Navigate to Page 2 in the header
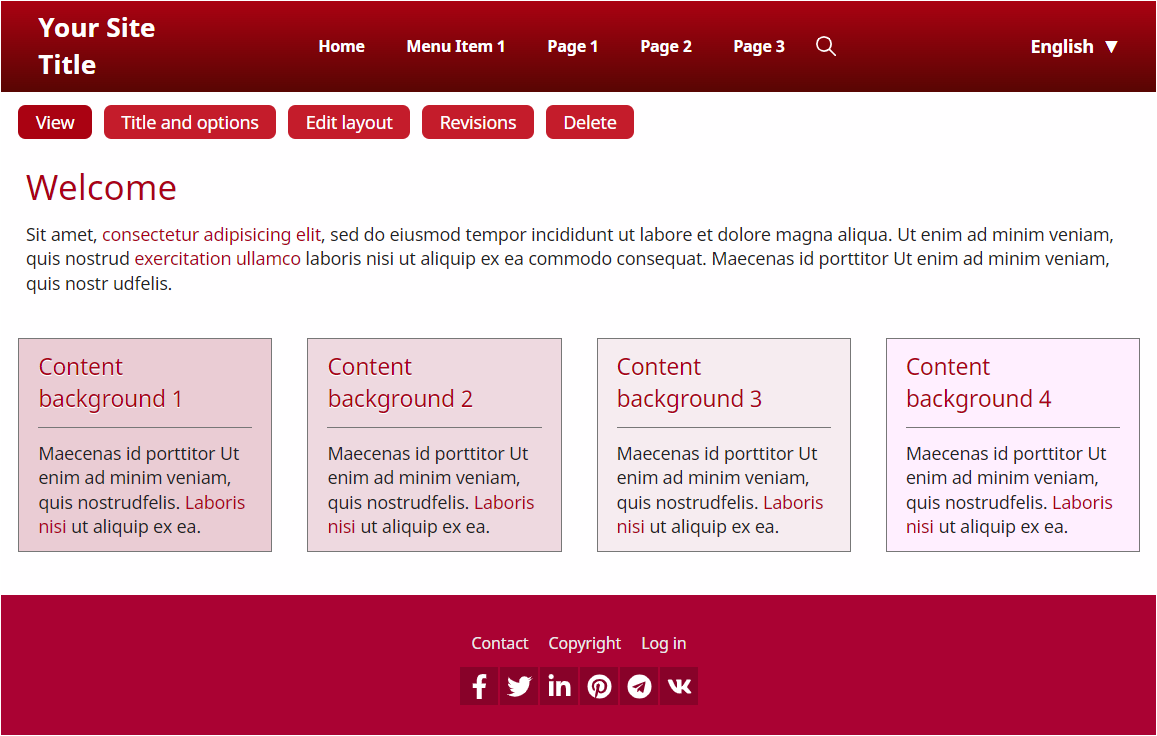This screenshot has height=736, width=1157. [x=666, y=46]
